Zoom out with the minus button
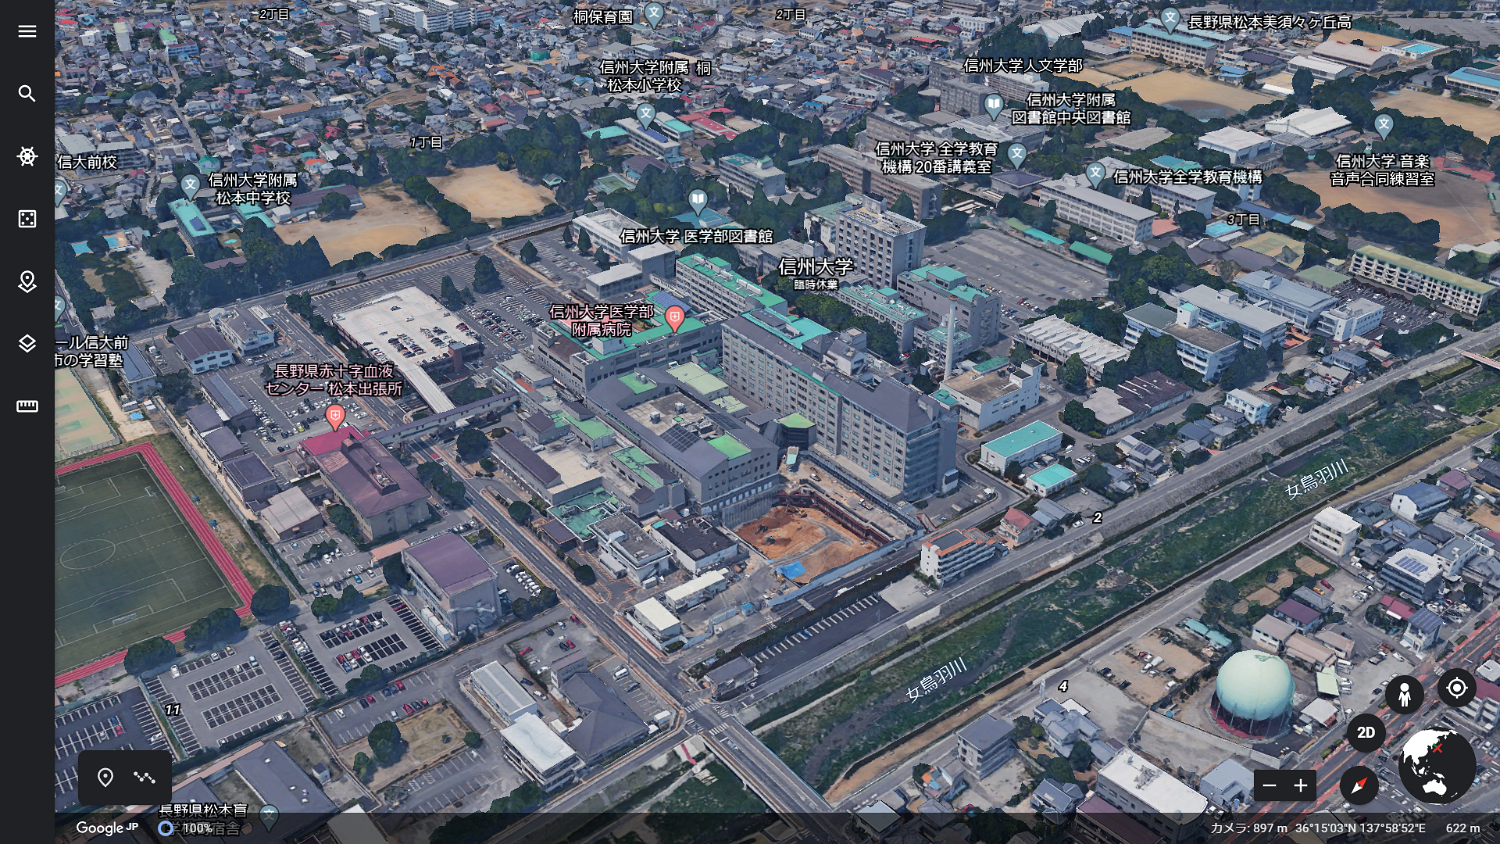 (x=1269, y=786)
